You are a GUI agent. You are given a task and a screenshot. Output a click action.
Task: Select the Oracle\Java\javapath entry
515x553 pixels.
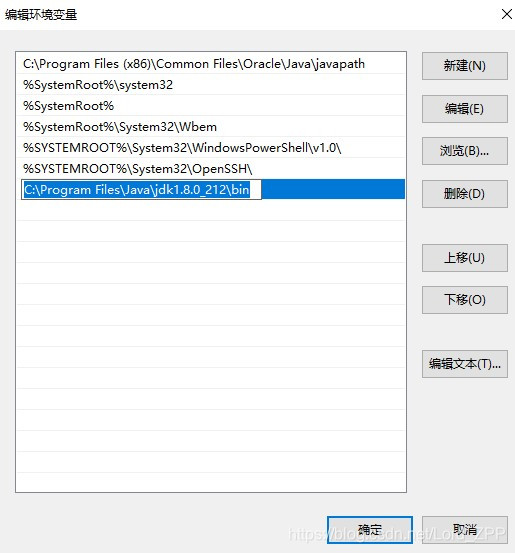(211, 64)
